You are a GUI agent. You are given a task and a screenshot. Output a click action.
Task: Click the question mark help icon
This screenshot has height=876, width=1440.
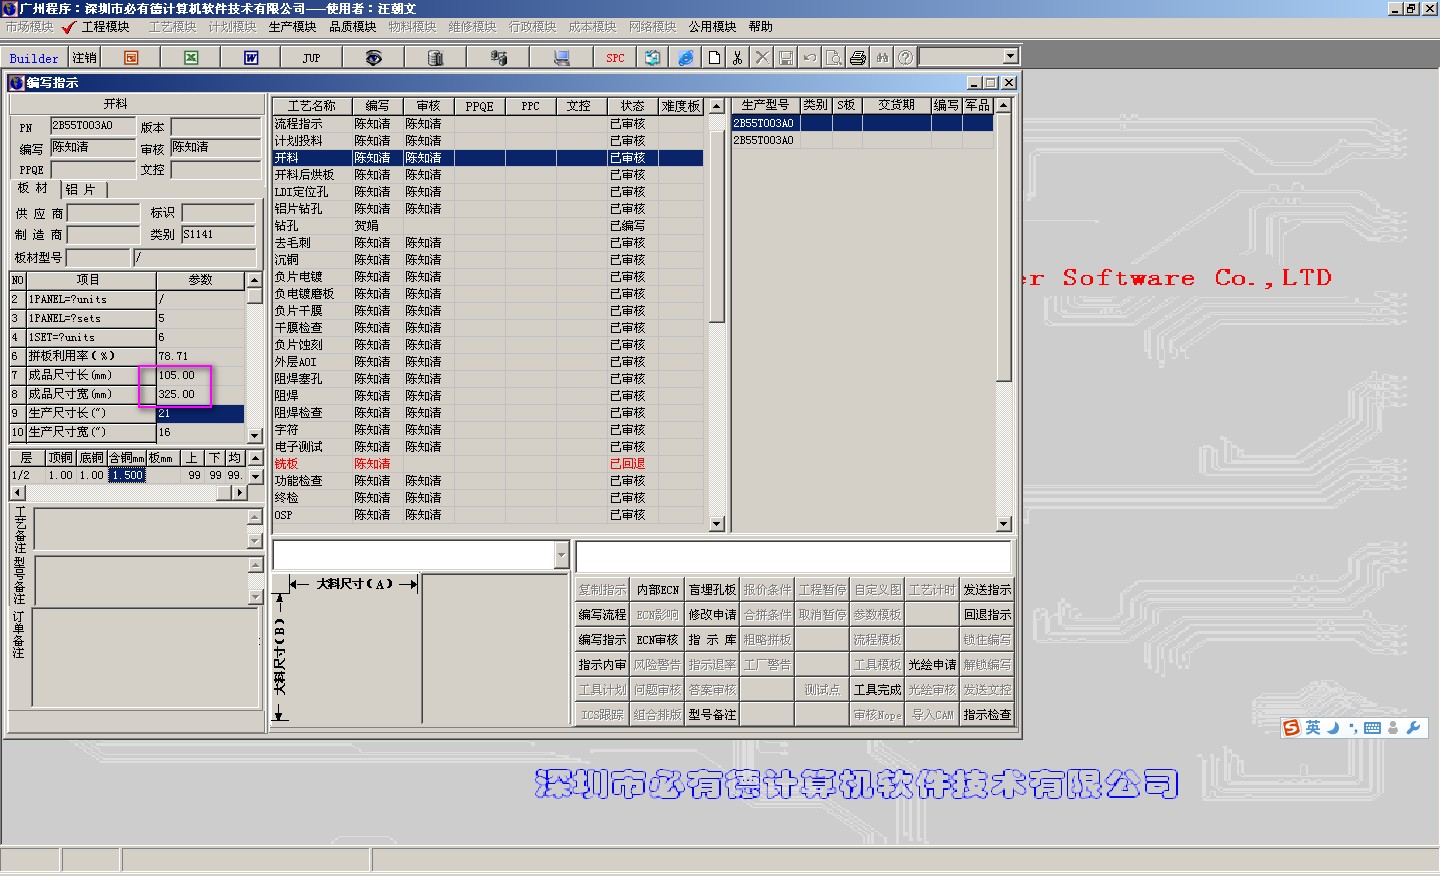click(906, 58)
